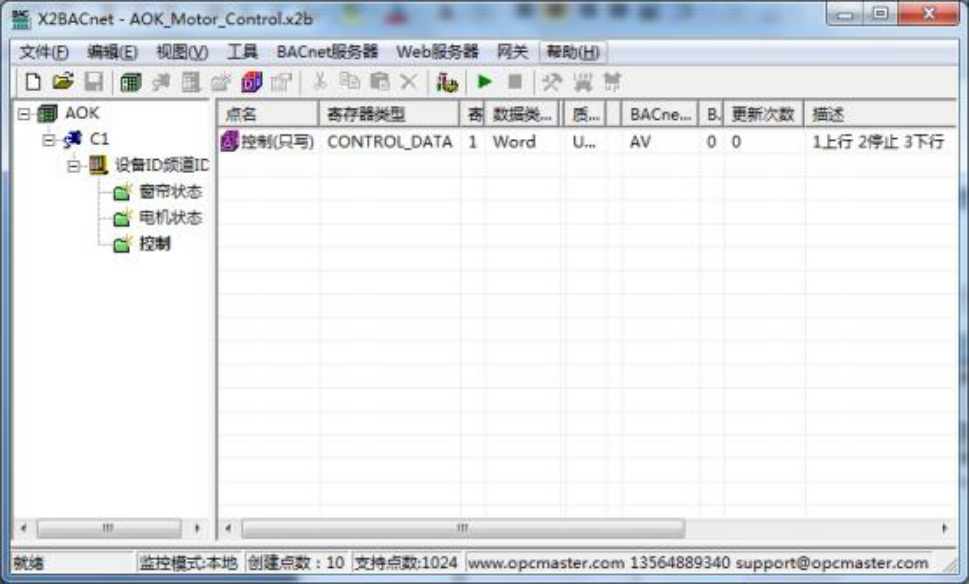Open the BACnet服务器 menu
The width and height of the screenshot is (969, 584).
point(327,52)
